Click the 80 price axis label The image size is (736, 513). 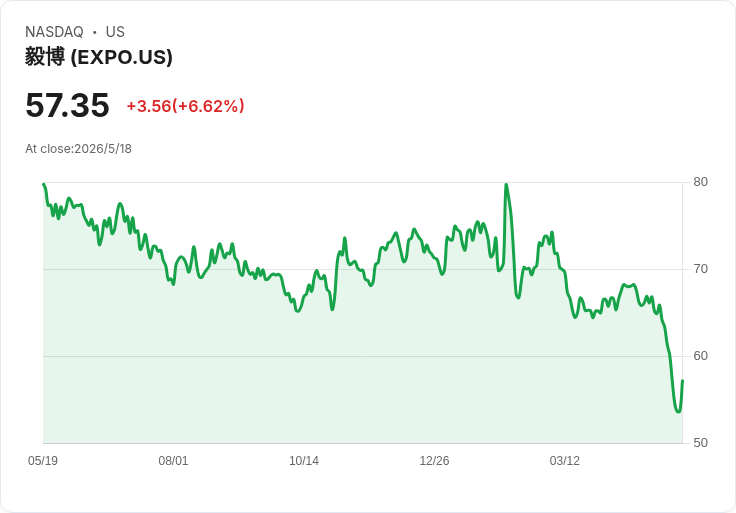point(700,182)
